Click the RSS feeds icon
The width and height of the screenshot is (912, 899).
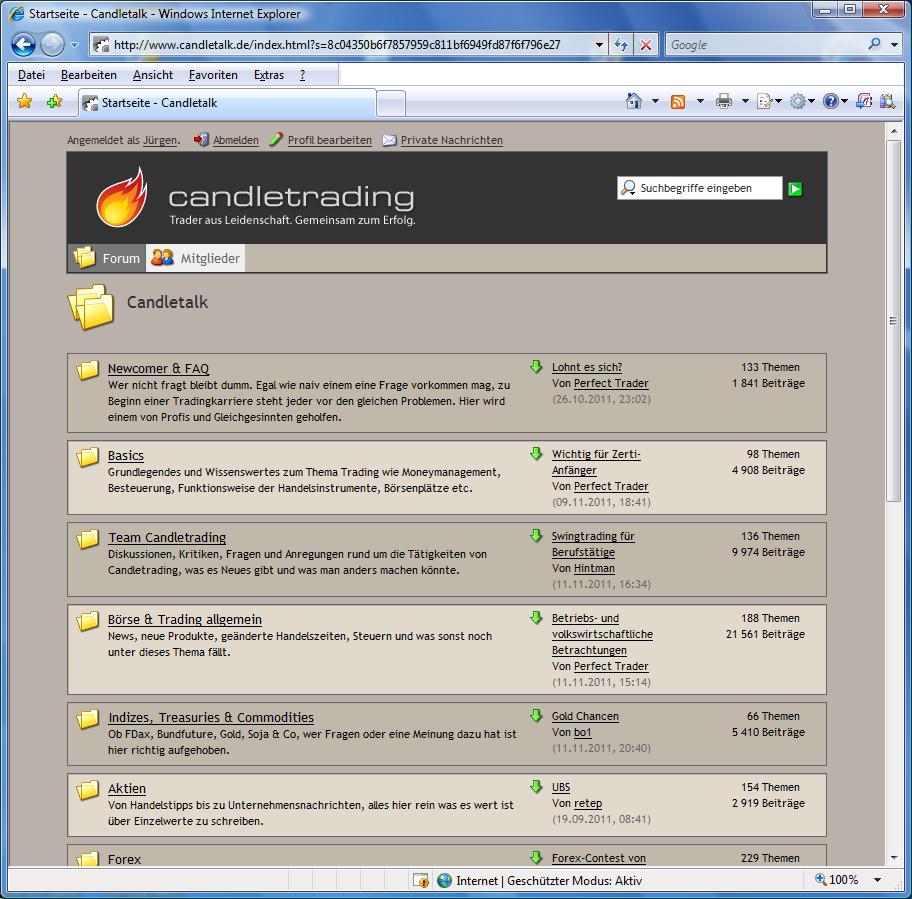[678, 102]
